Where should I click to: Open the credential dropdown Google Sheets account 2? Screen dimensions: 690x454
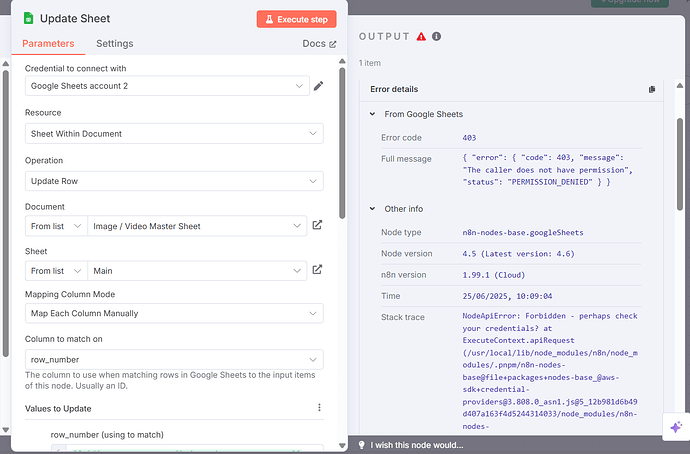tap(167, 86)
